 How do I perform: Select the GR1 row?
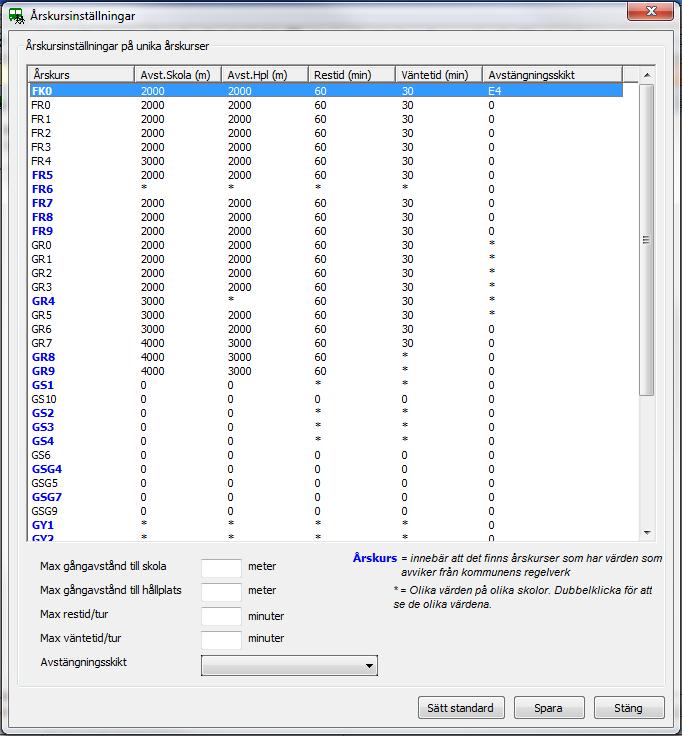pos(326,259)
